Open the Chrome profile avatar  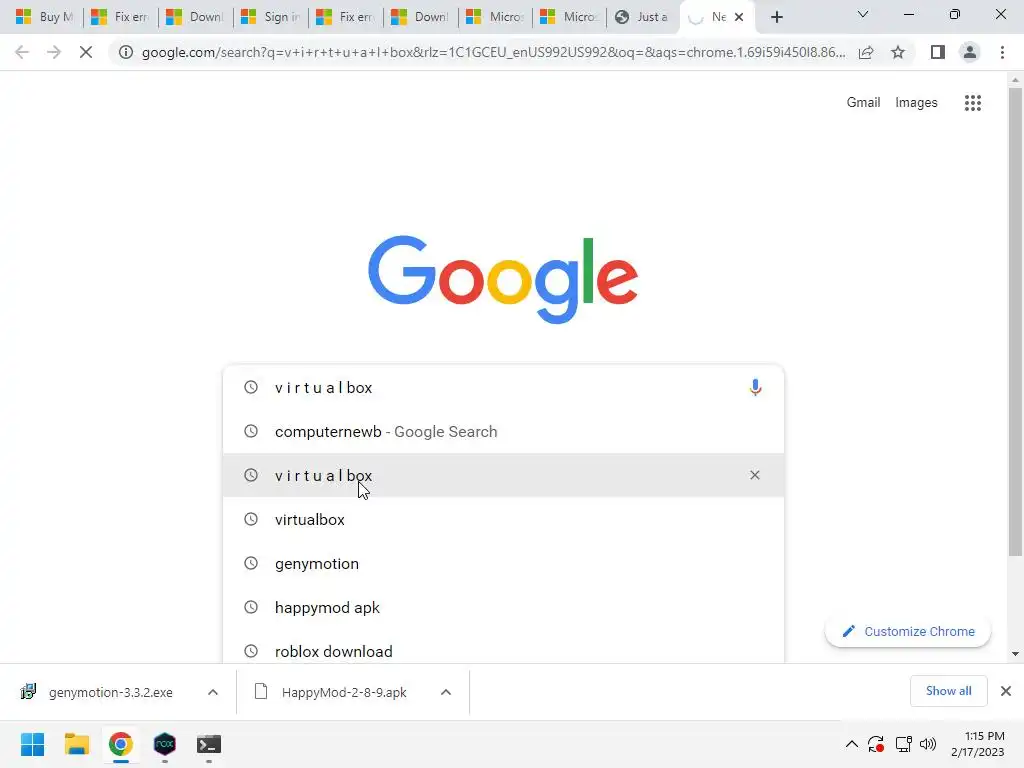tap(970, 52)
